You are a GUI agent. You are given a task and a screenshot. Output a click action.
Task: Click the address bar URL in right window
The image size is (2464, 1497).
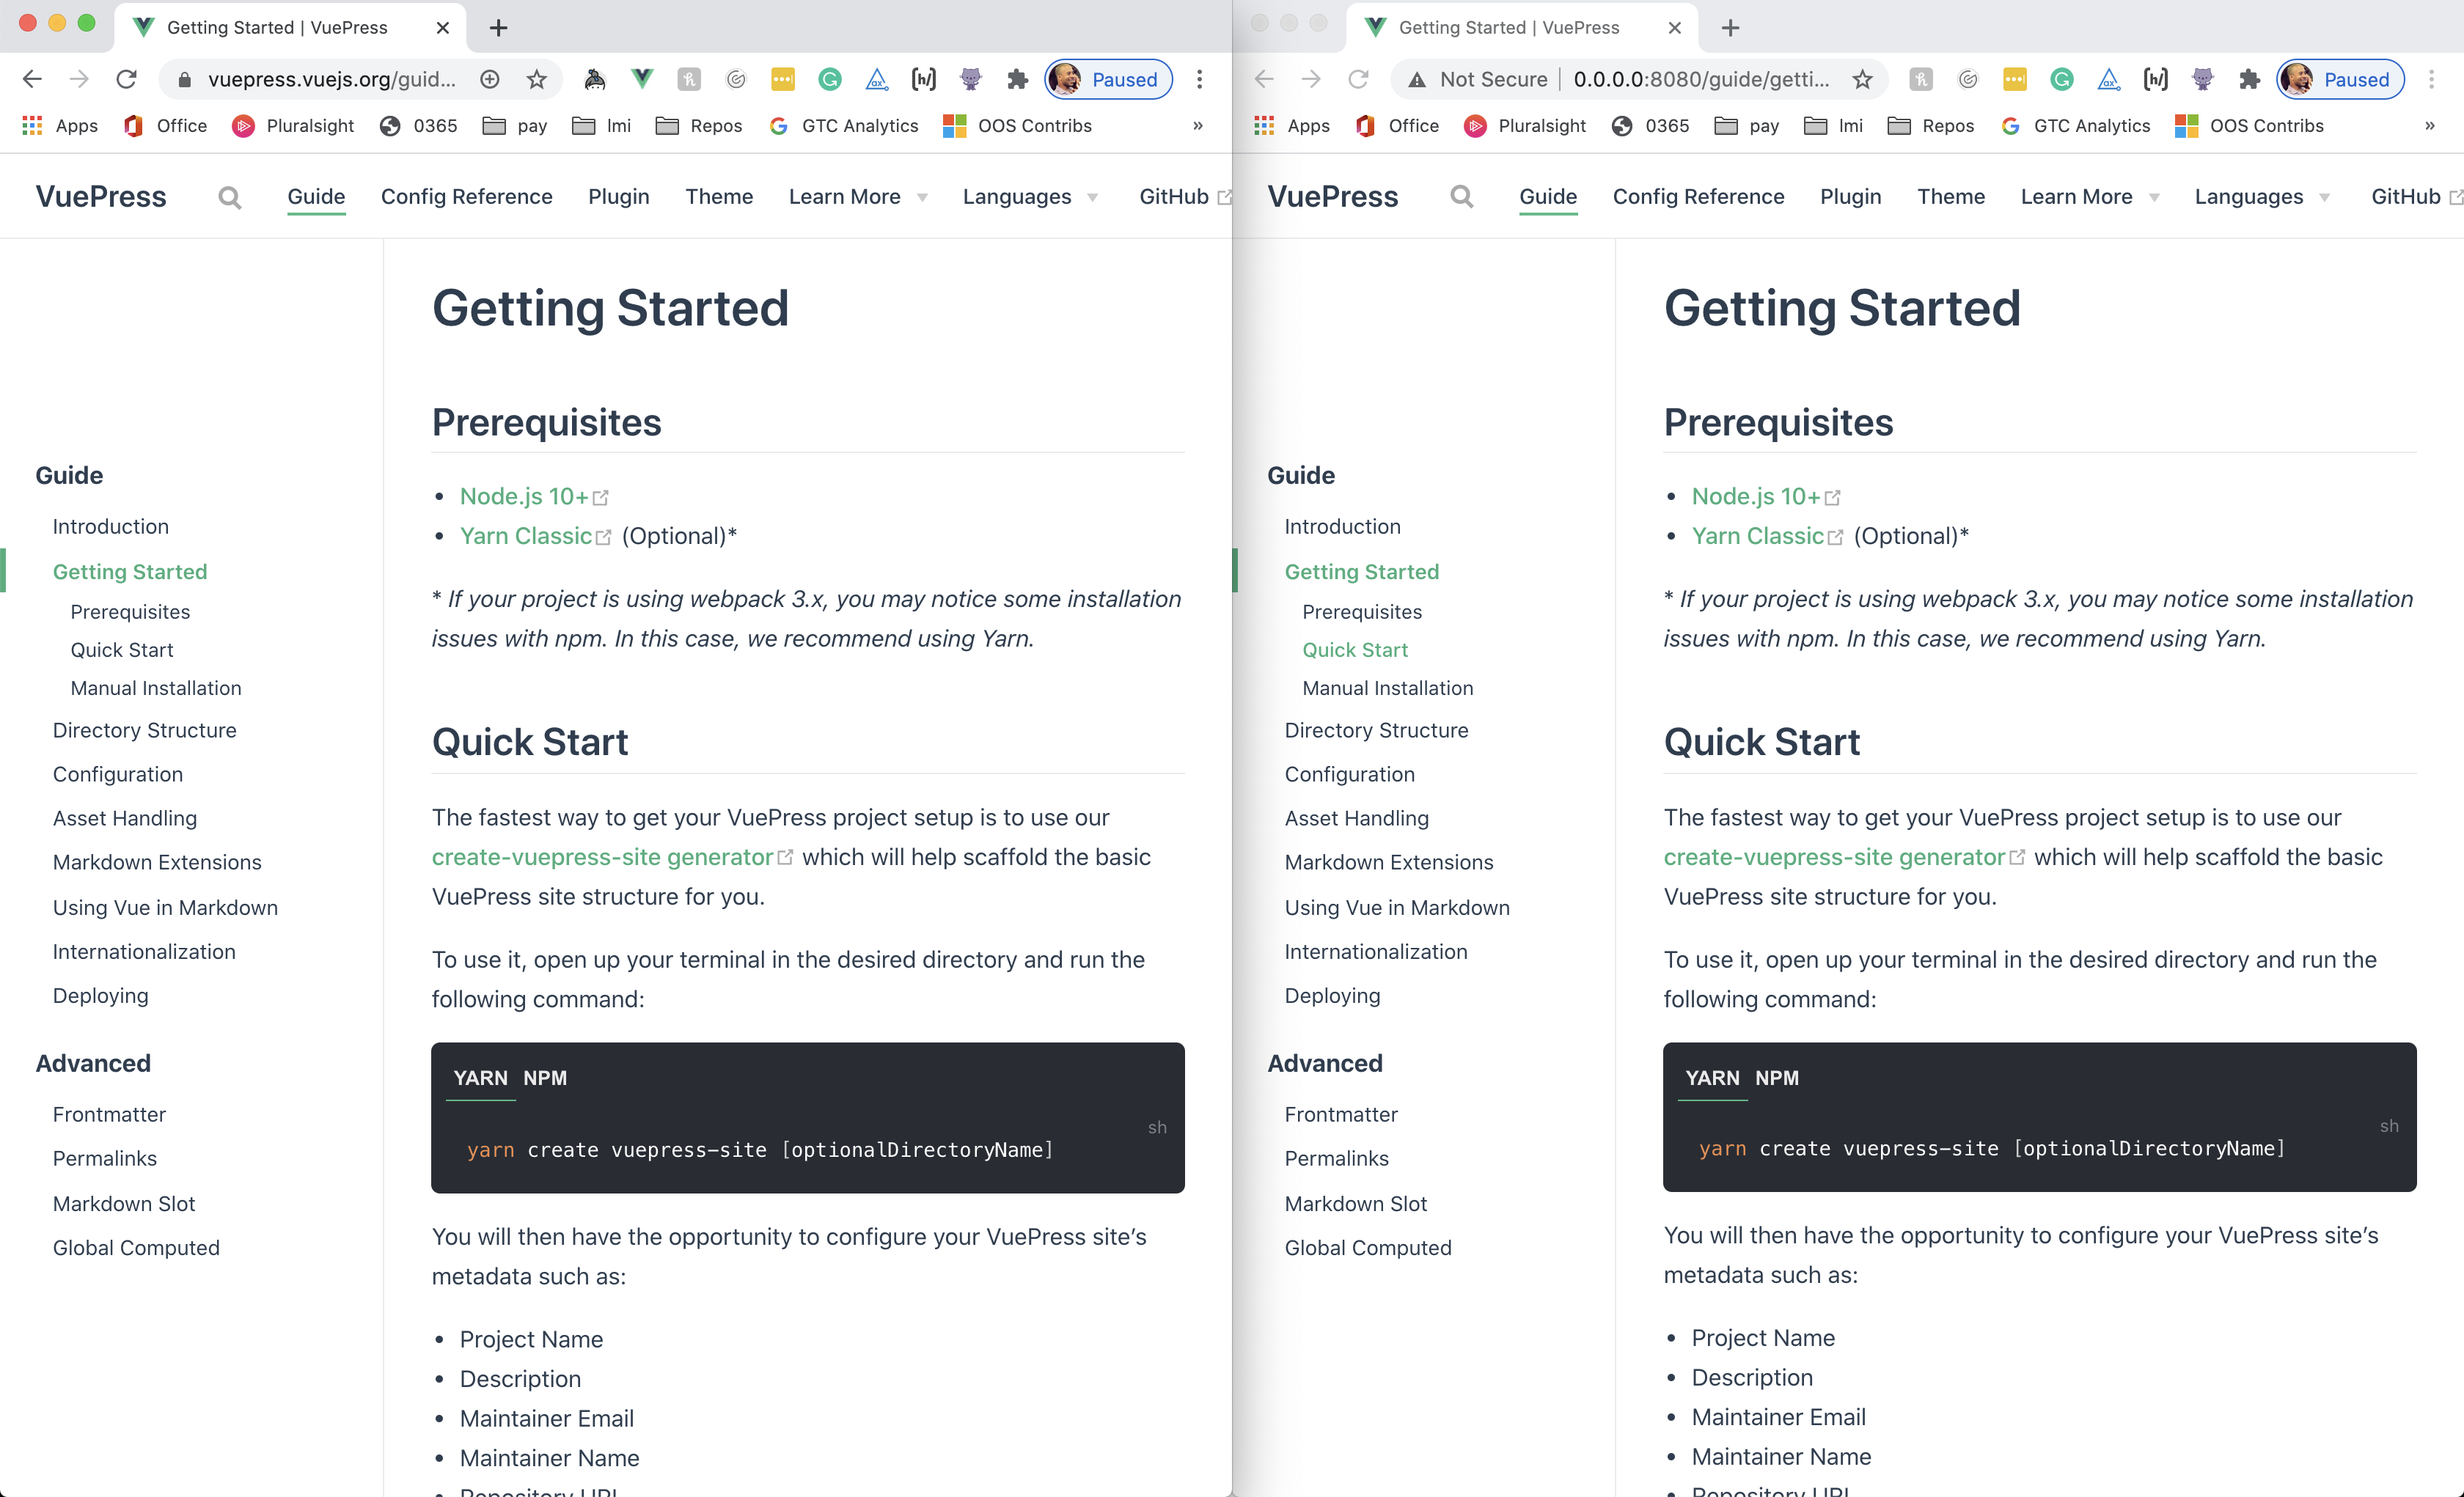point(1702,79)
